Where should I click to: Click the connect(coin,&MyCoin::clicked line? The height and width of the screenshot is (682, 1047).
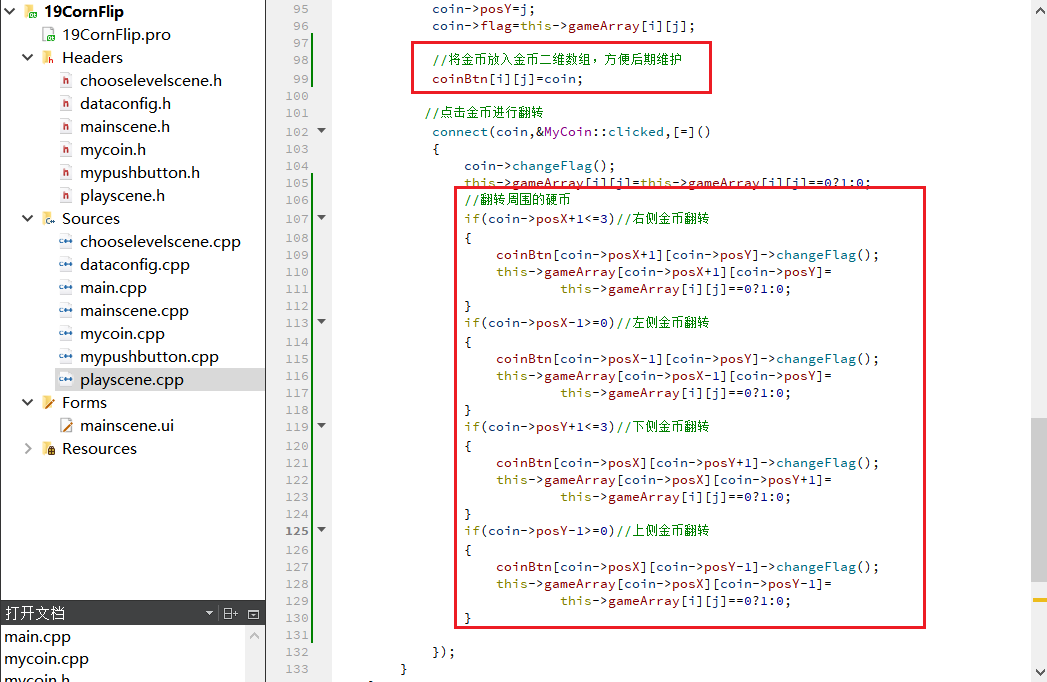coord(571,132)
